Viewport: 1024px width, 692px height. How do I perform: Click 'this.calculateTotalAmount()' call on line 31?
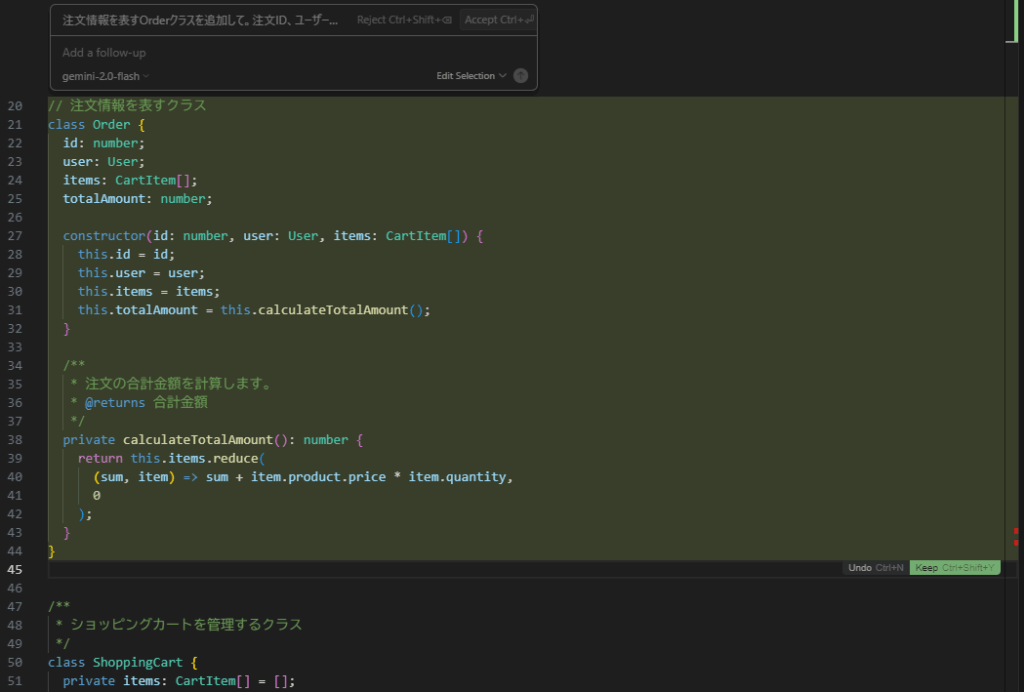pos(325,310)
